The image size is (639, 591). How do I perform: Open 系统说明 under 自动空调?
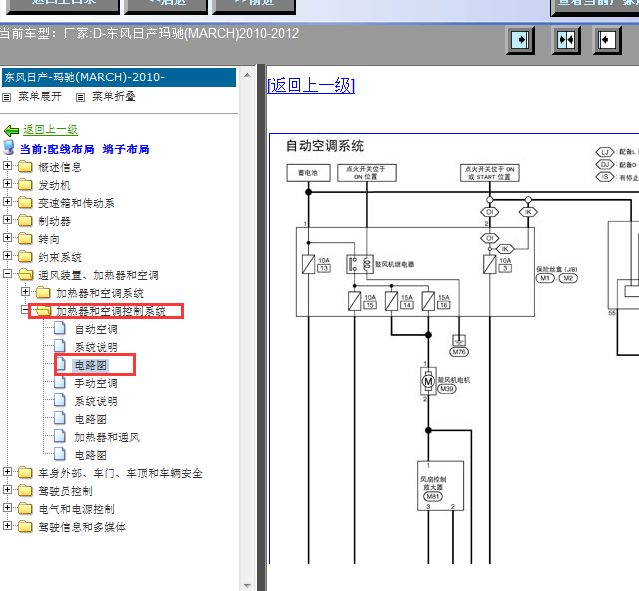[96, 347]
